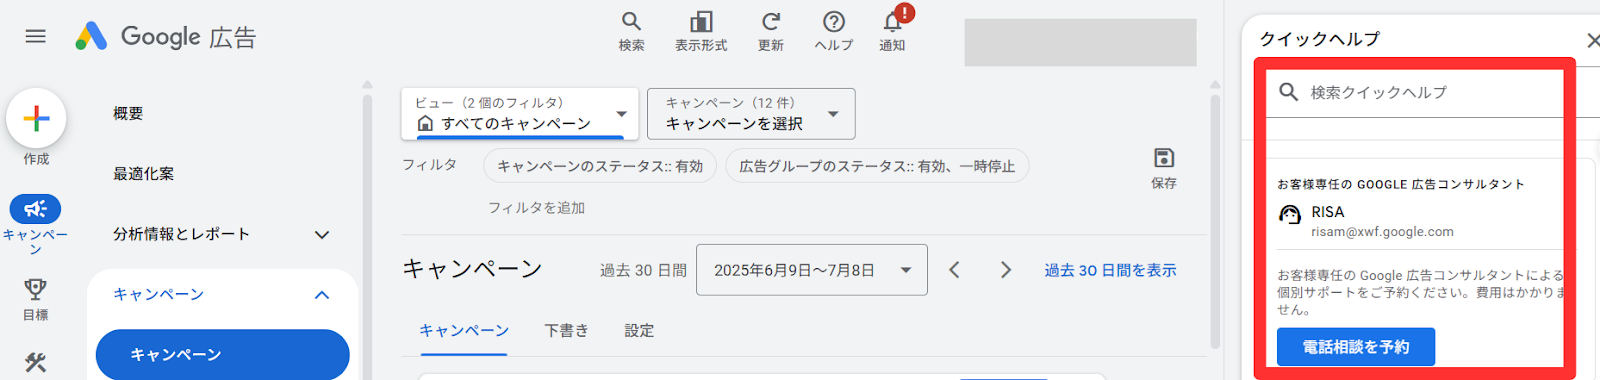Open the キャンペーンを選択 dropdown

(x=751, y=113)
